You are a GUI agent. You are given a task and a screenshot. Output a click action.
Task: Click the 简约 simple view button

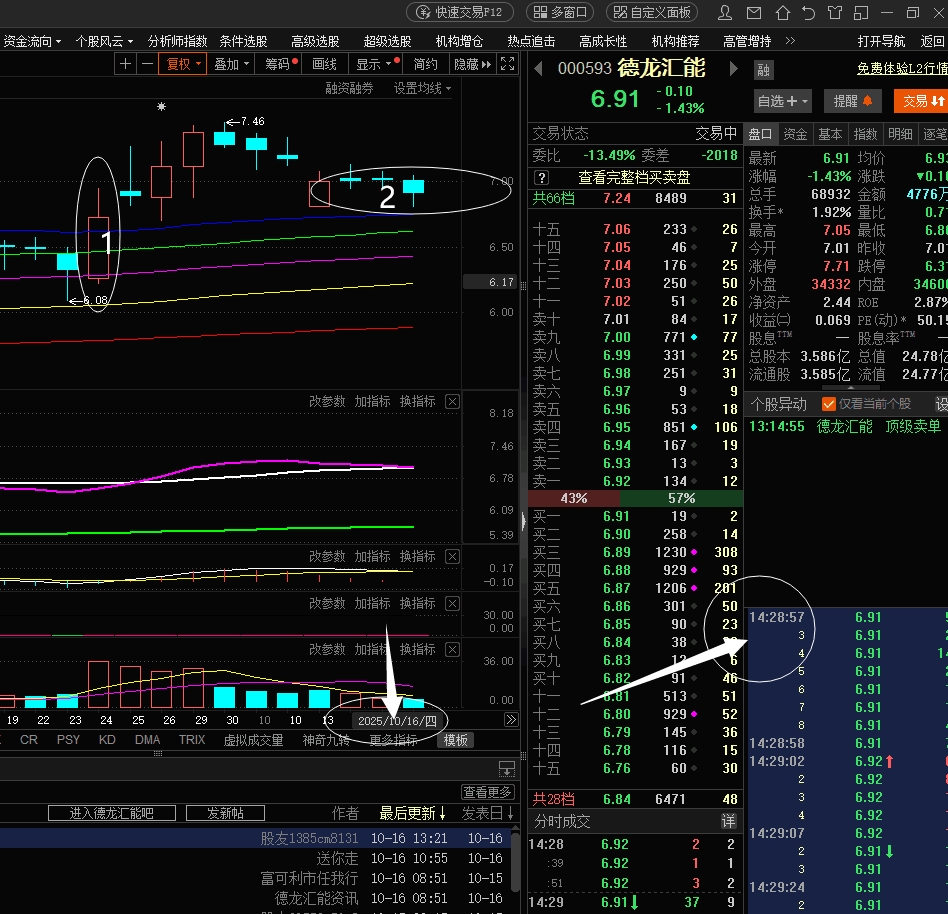click(x=425, y=64)
